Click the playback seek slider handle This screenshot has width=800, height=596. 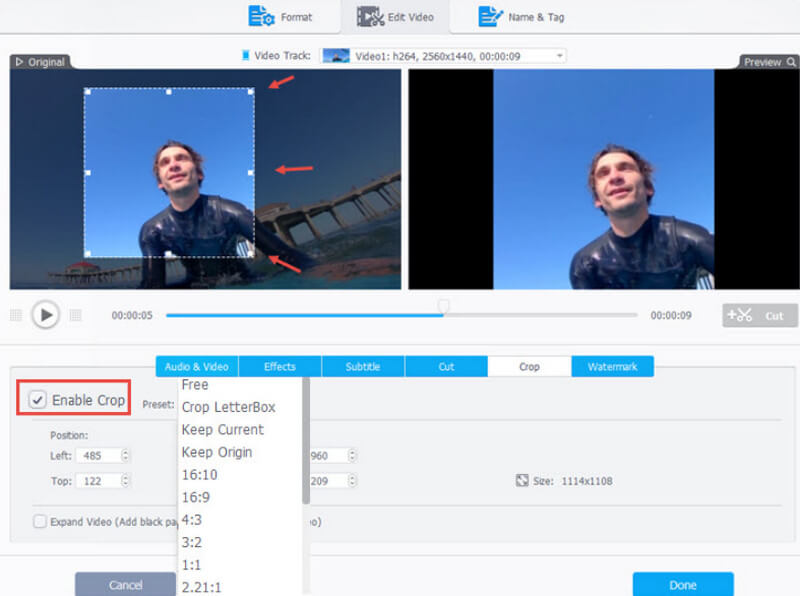pos(444,305)
